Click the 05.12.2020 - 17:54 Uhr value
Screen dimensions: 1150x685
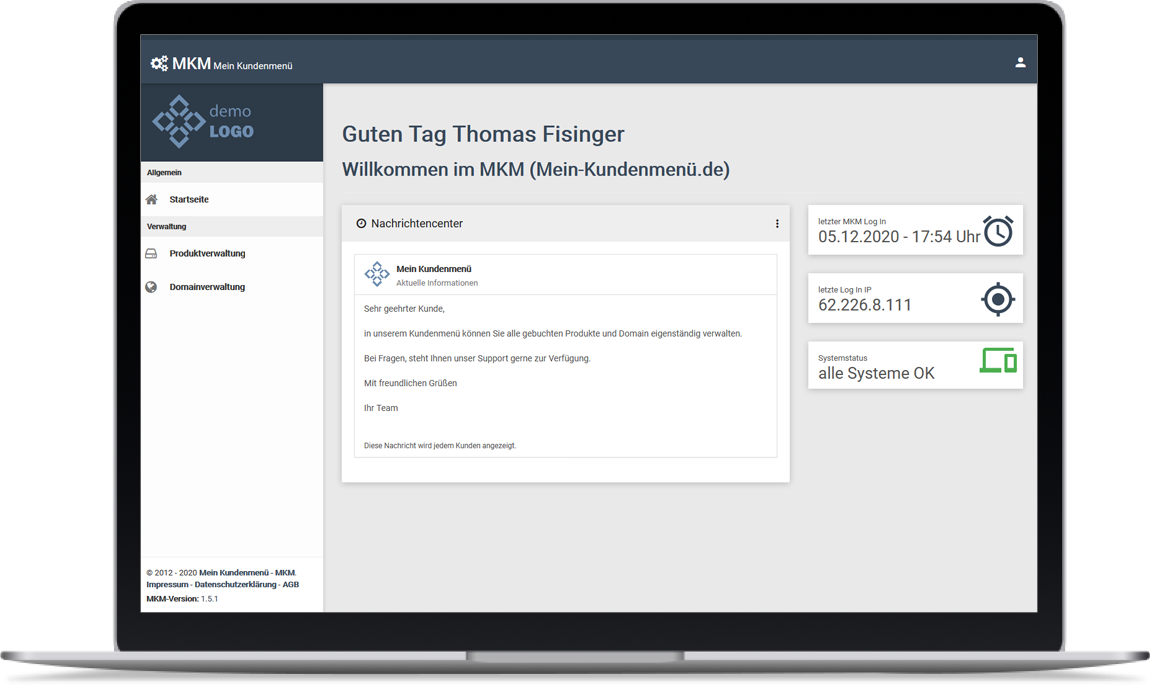(x=899, y=237)
